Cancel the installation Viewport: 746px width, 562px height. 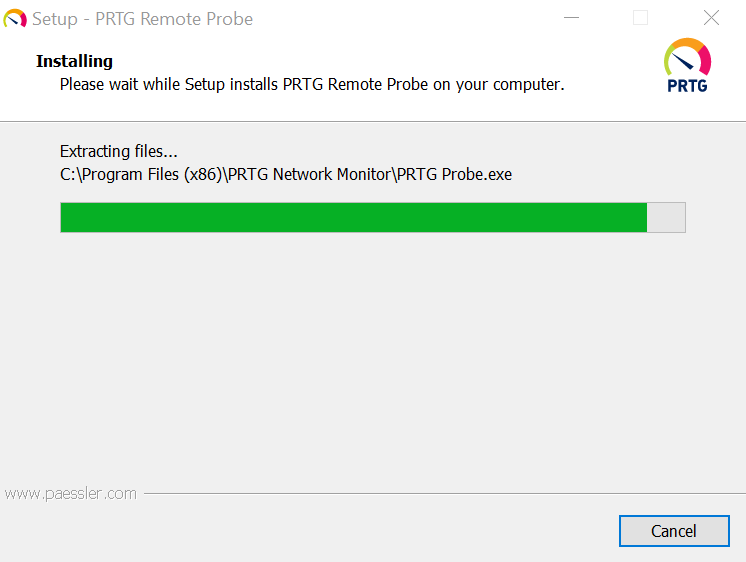tap(673, 531)
